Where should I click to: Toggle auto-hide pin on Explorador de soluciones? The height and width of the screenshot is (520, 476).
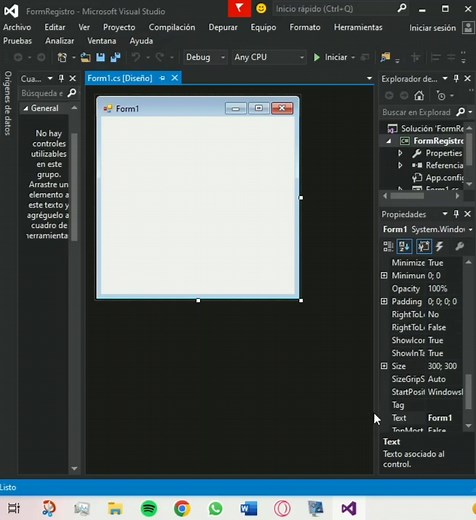pyautogui.click(x=456, y=79)
